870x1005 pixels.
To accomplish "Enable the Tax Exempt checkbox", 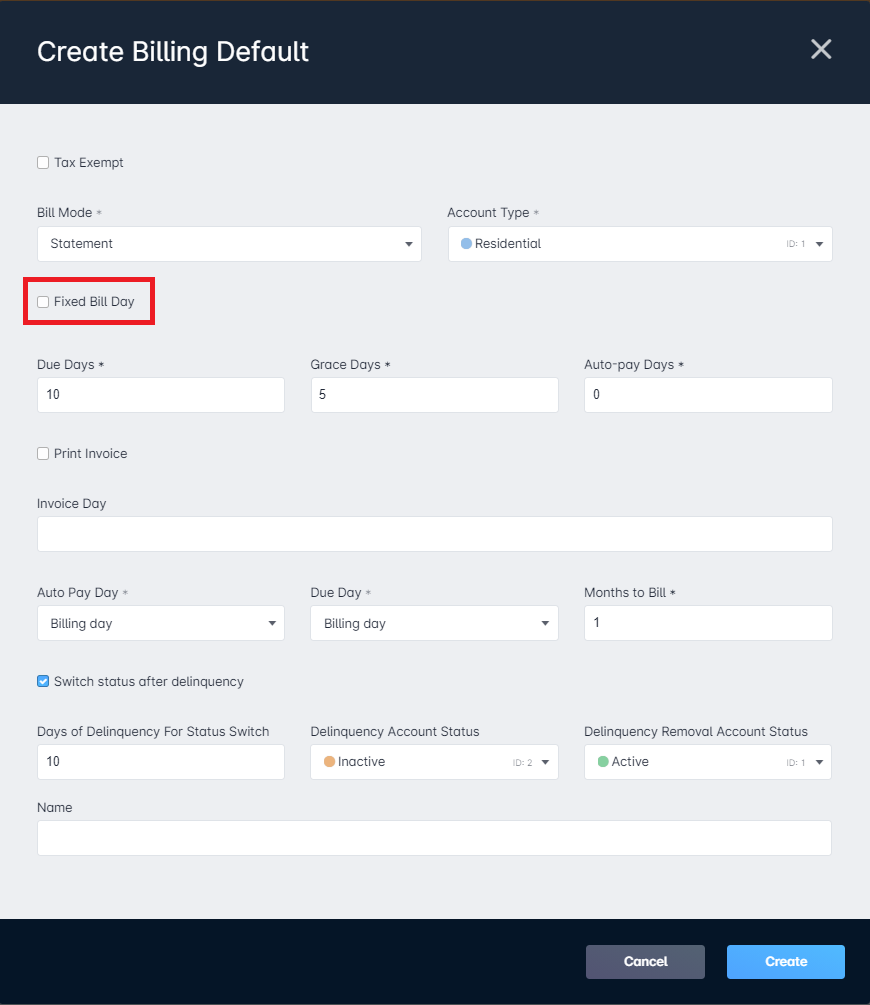I will coord(43,162).
